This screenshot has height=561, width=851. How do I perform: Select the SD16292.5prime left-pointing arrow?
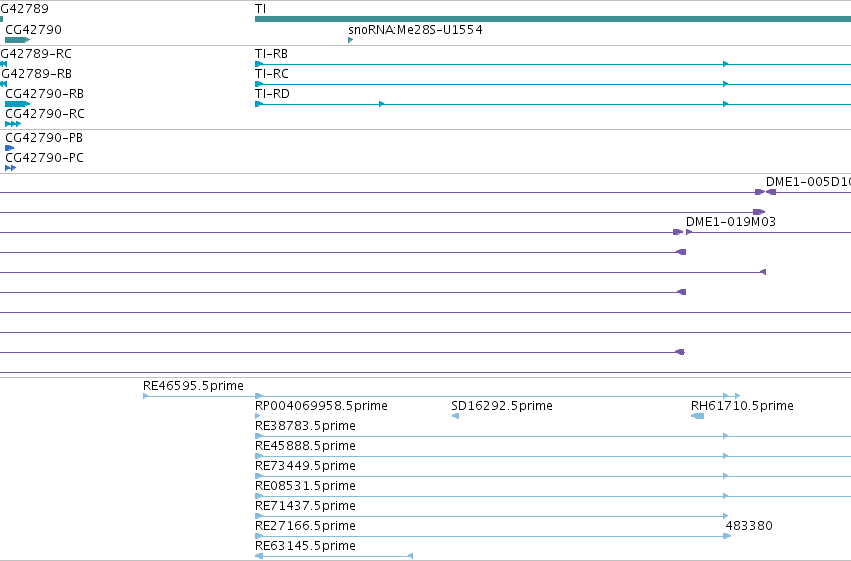[x=455, y=416]
